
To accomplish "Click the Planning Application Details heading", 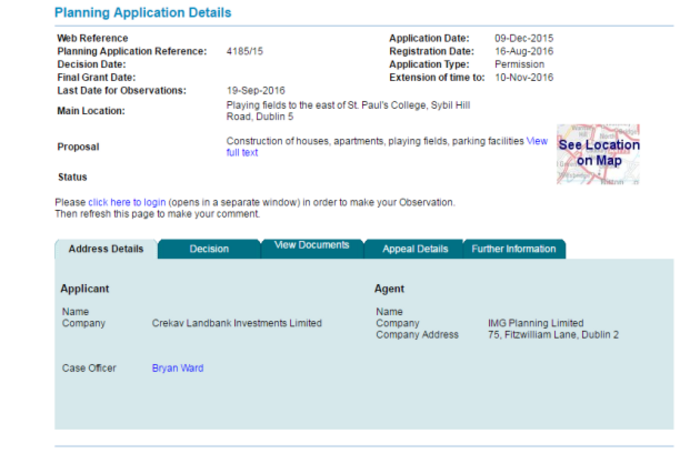I will (143, 12).
